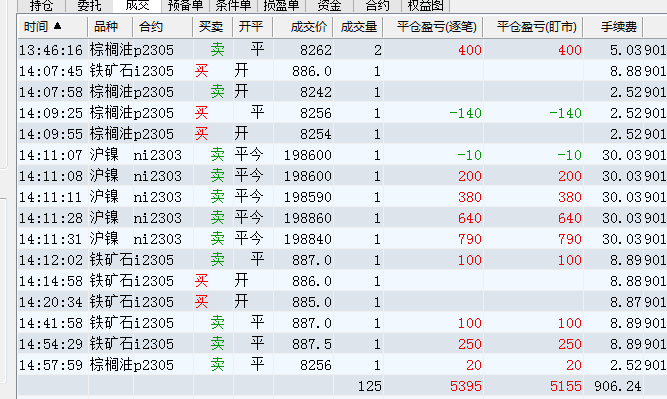Click the total fee 906.24

[x=617, y=386]
